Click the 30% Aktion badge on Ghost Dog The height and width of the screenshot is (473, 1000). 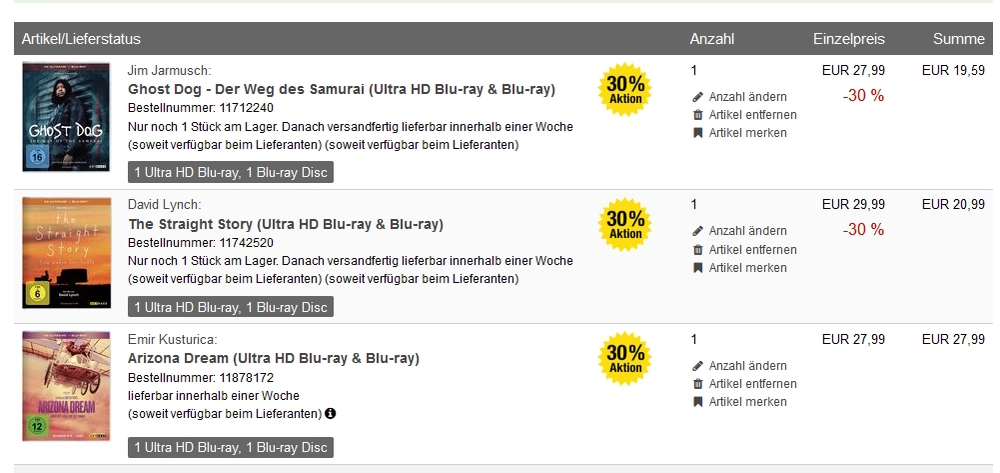(x=625, y=90)
